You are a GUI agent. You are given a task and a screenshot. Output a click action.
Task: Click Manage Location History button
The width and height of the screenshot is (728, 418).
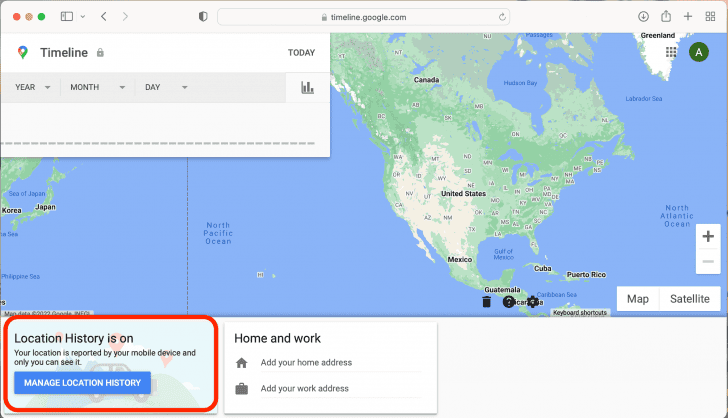[82, 382]
